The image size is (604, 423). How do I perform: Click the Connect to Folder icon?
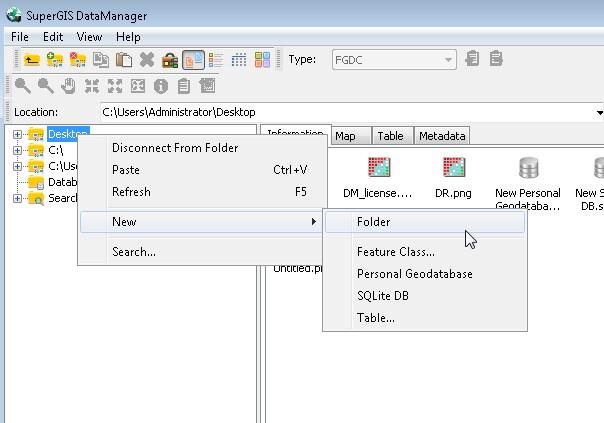[x=55, y=60]
